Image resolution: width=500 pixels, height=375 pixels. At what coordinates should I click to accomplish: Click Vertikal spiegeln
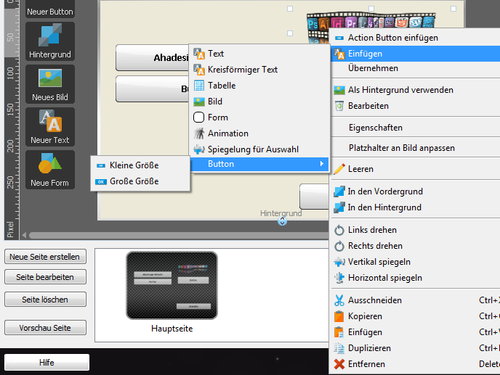pyautogui.click(x=415, y=262)
